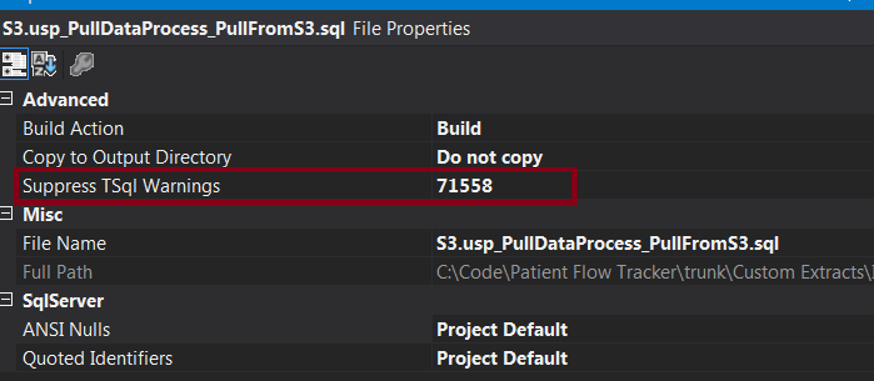The width and height of the screenshot is (874, 381).
Task: Collapse the SqlServer section
Action: tap(6, 300)
